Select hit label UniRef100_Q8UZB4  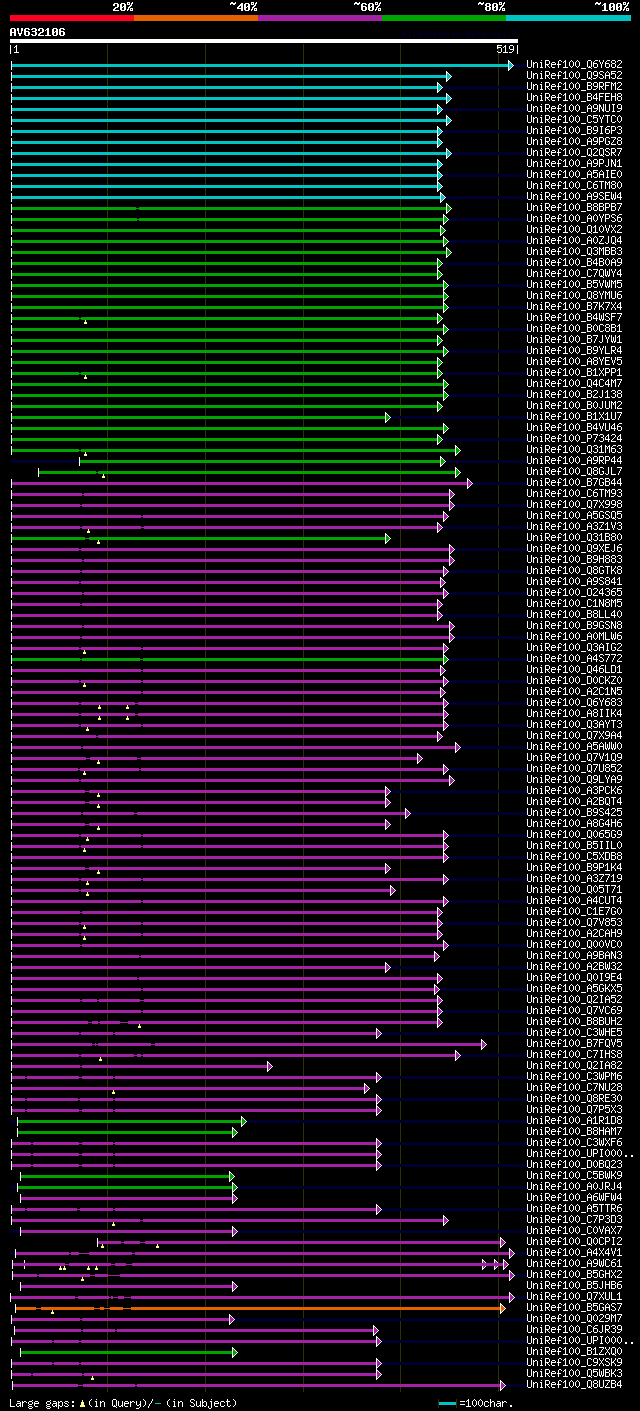coord(574,1385)
